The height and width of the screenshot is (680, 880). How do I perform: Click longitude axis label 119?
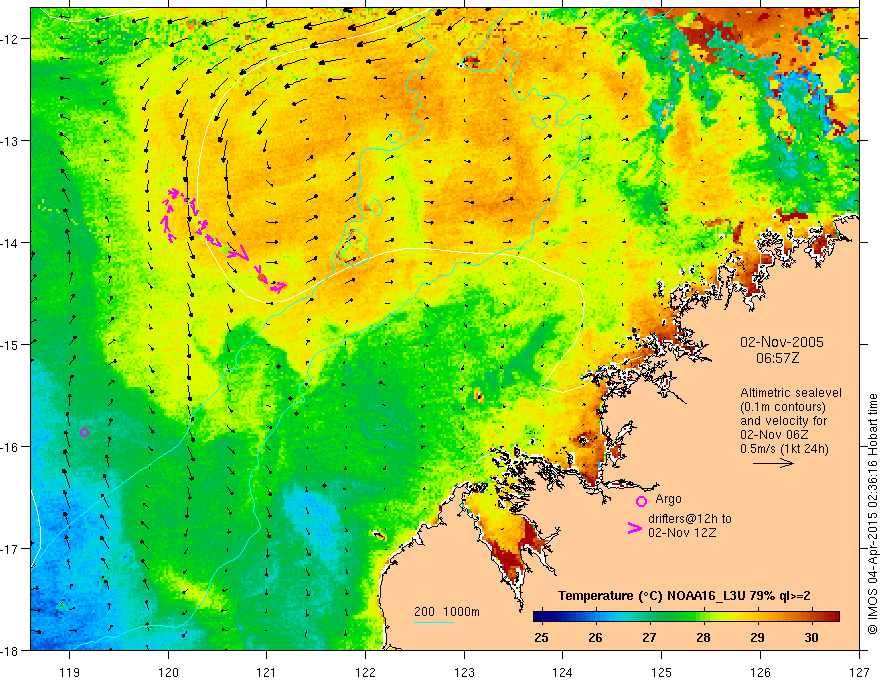pos(70,673)
